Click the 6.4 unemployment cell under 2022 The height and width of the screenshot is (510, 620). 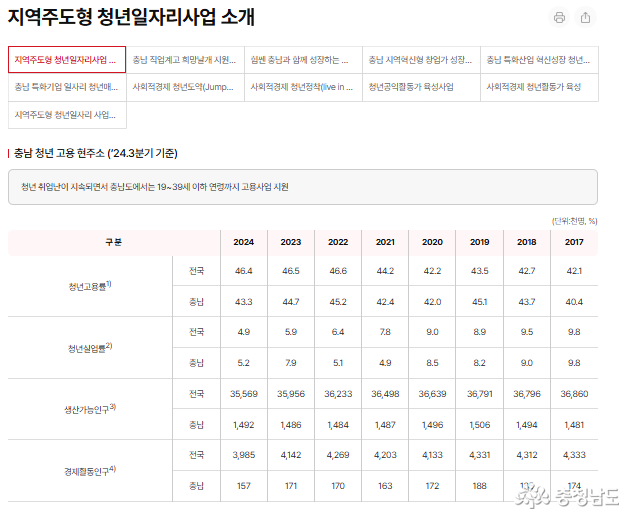[x=338, y=332]
